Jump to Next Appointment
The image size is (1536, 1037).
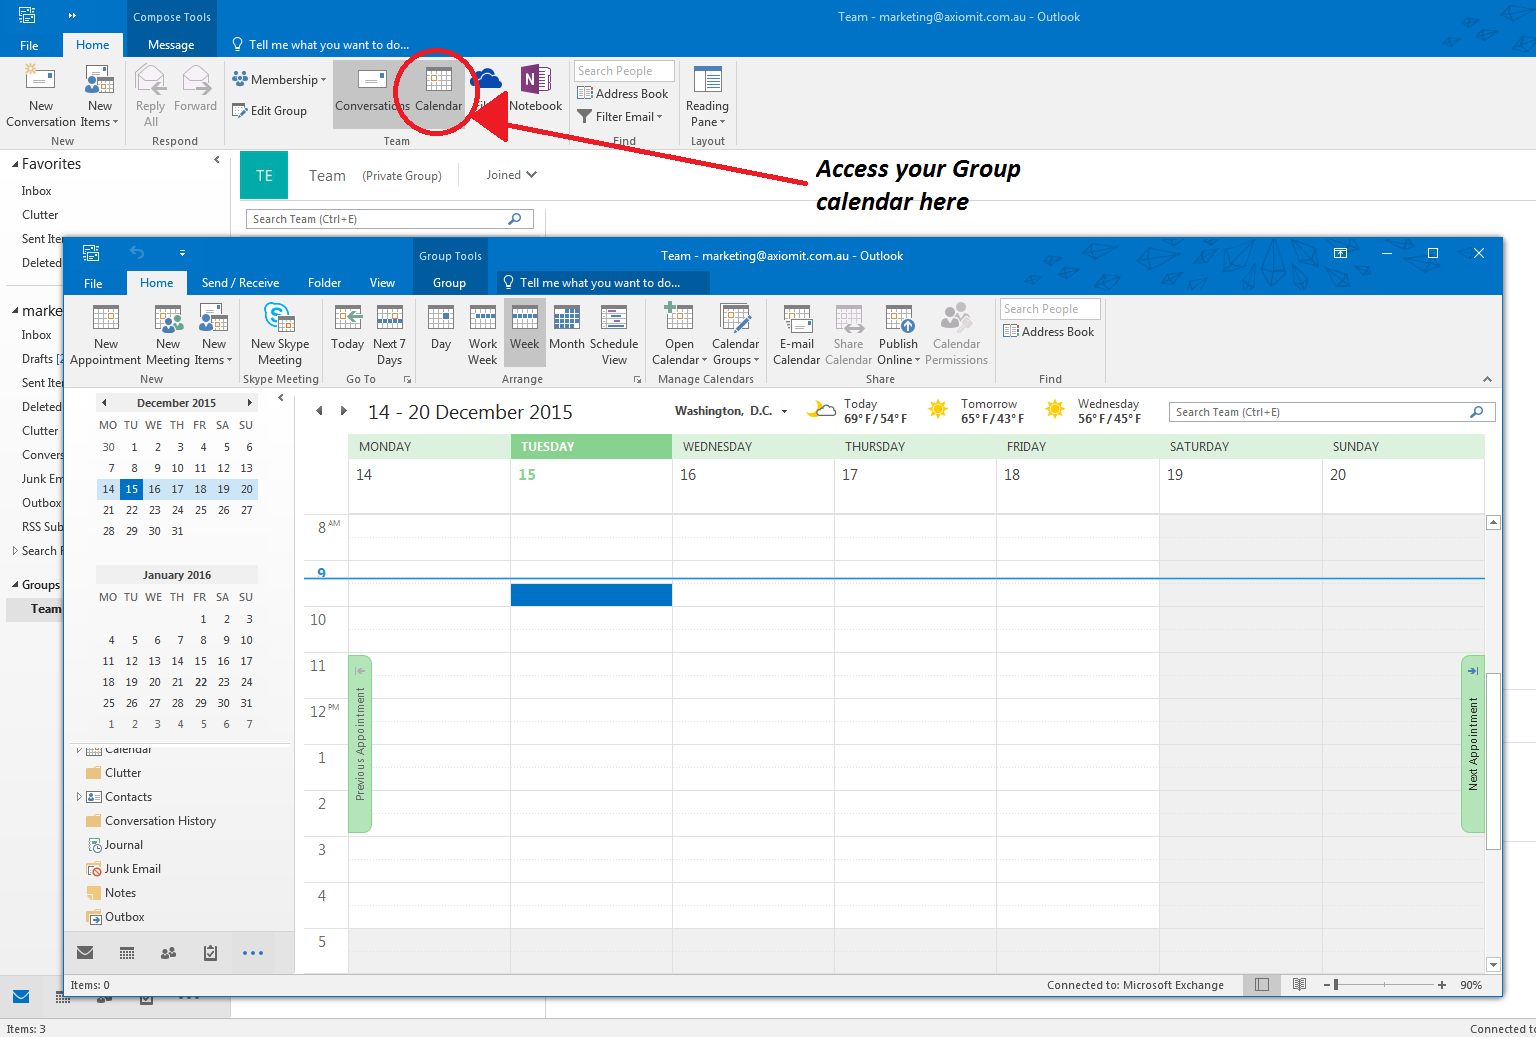(1473, 744)
